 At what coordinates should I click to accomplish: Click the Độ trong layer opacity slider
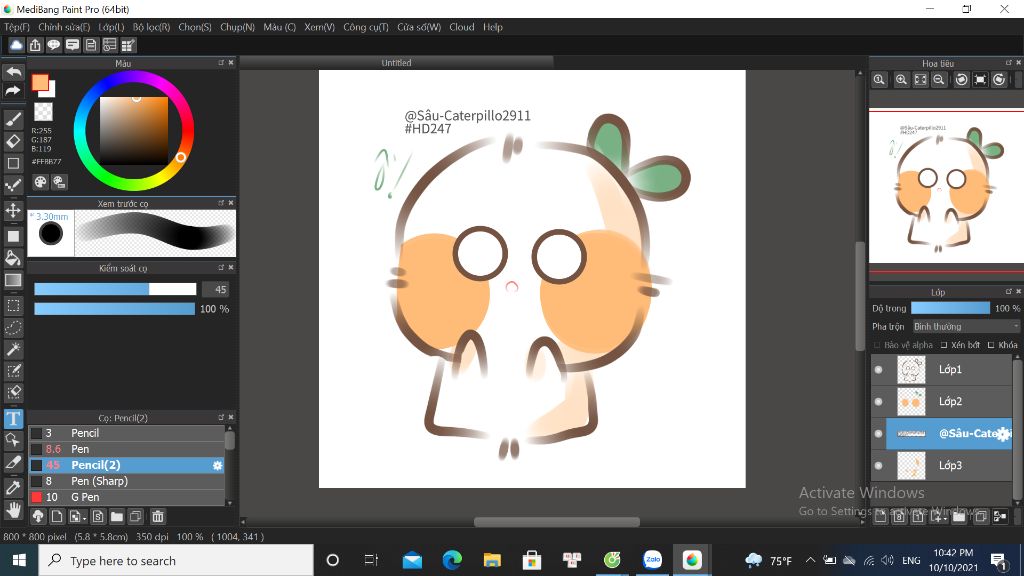950,308
